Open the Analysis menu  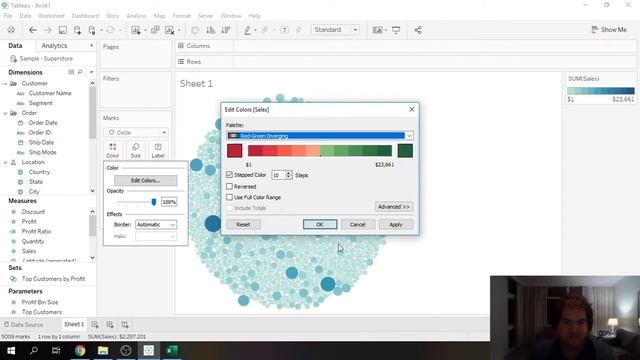[136, 16]
